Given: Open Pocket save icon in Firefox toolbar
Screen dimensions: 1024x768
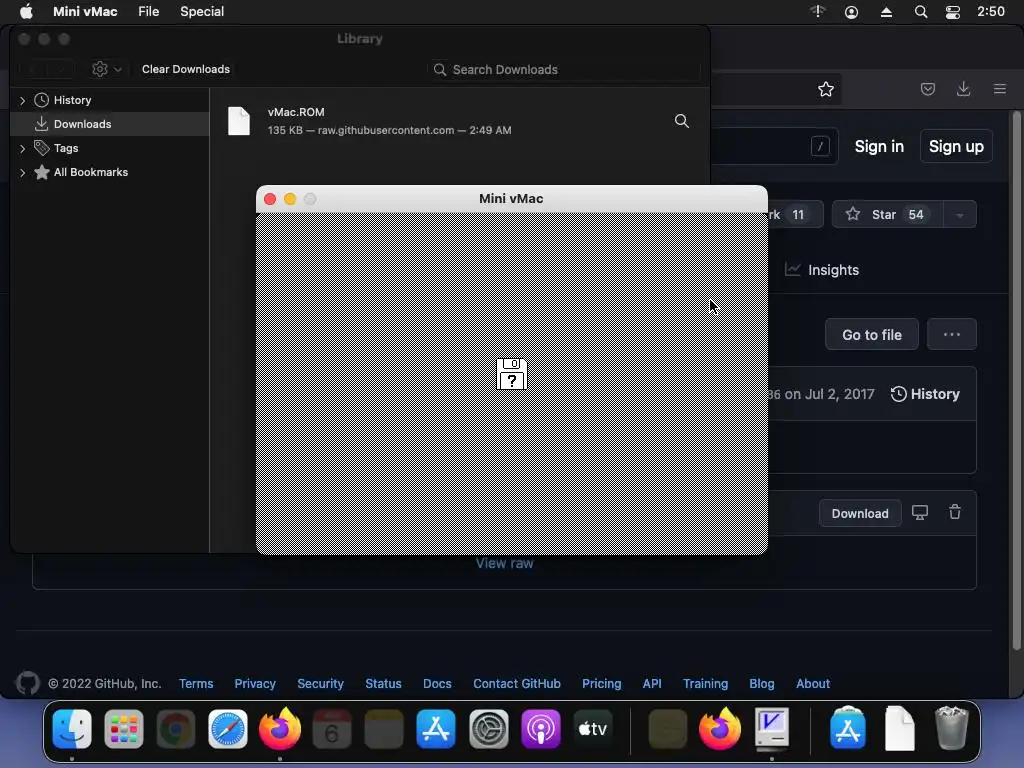Looking at the screenshot, I should [927, 89].
